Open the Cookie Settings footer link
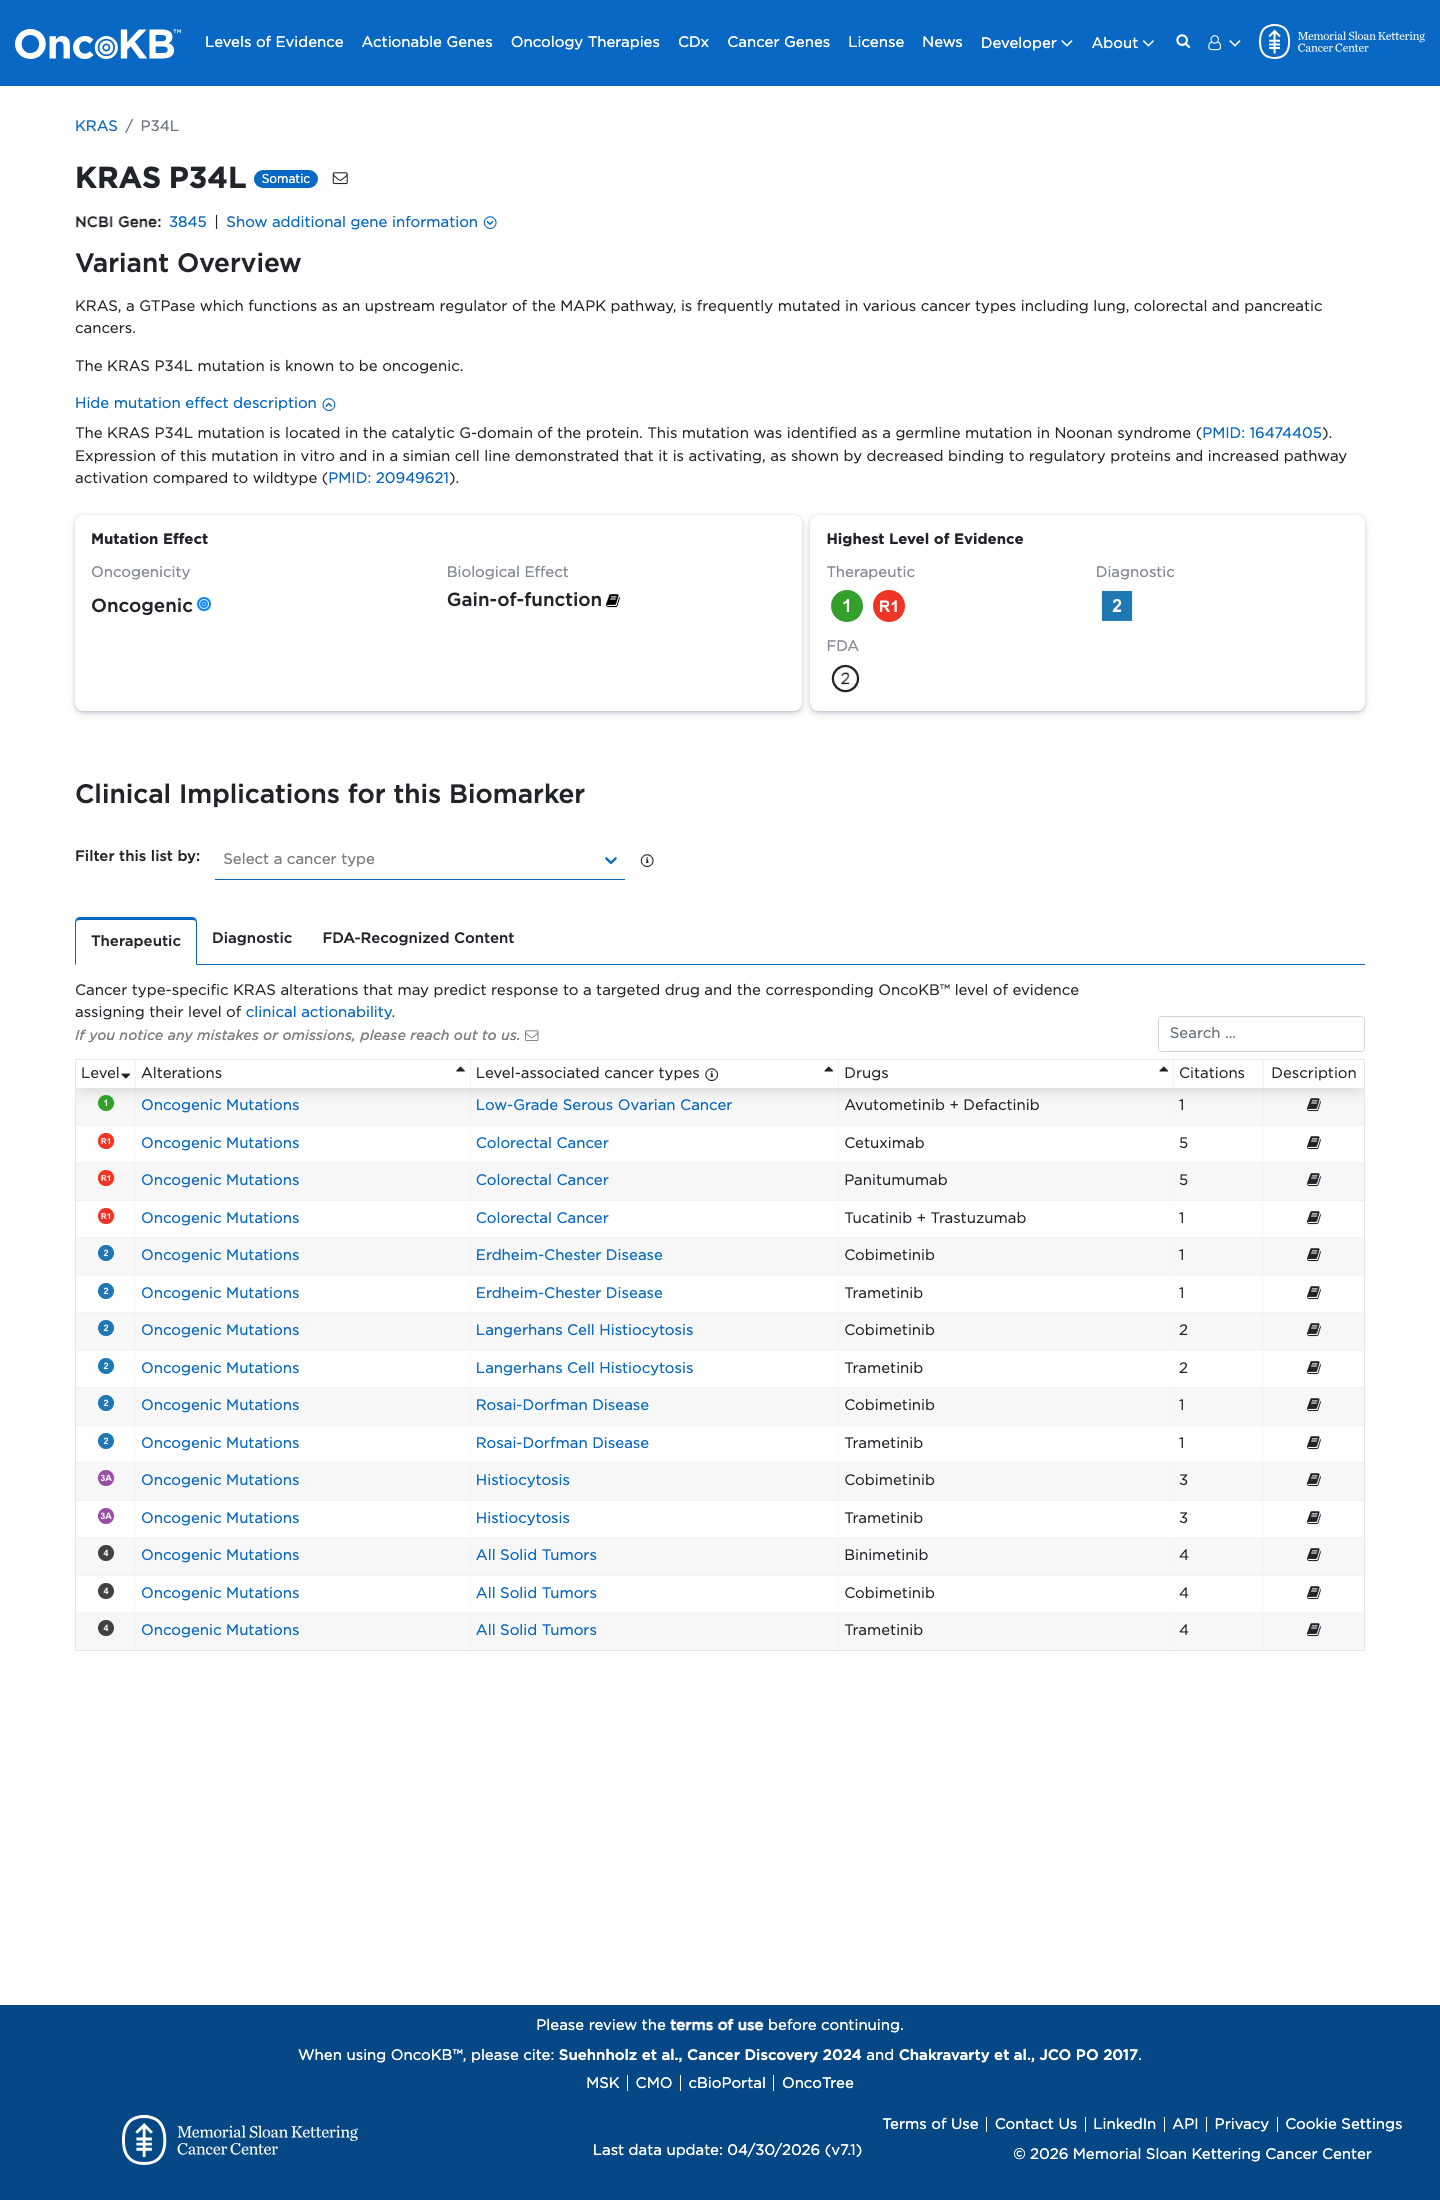Screen dimensions: 1440x2200 coord(1343,2124)
